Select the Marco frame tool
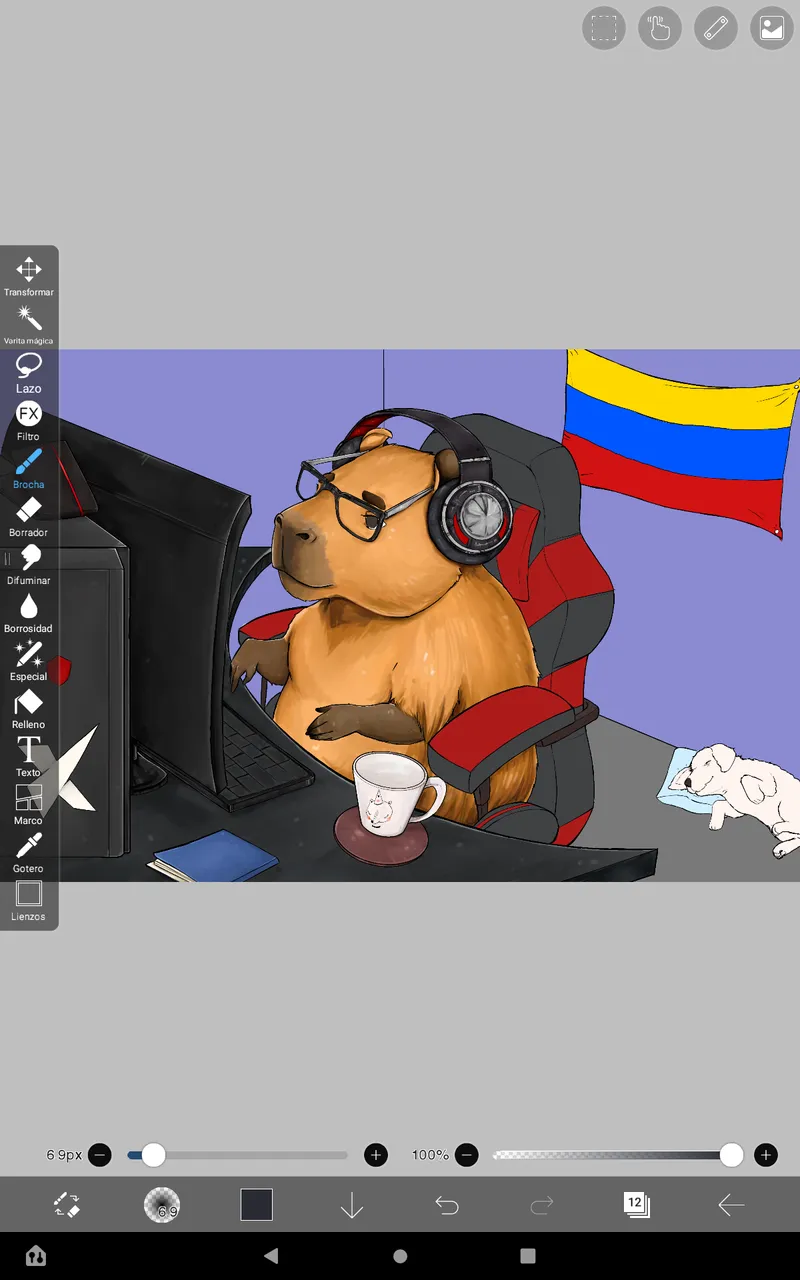 pyautogui.click(x=29, y=804)
